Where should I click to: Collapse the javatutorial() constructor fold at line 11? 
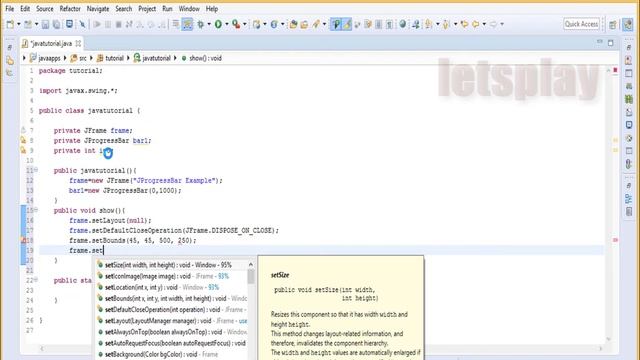pyautogui.click(x=36, y=170)
